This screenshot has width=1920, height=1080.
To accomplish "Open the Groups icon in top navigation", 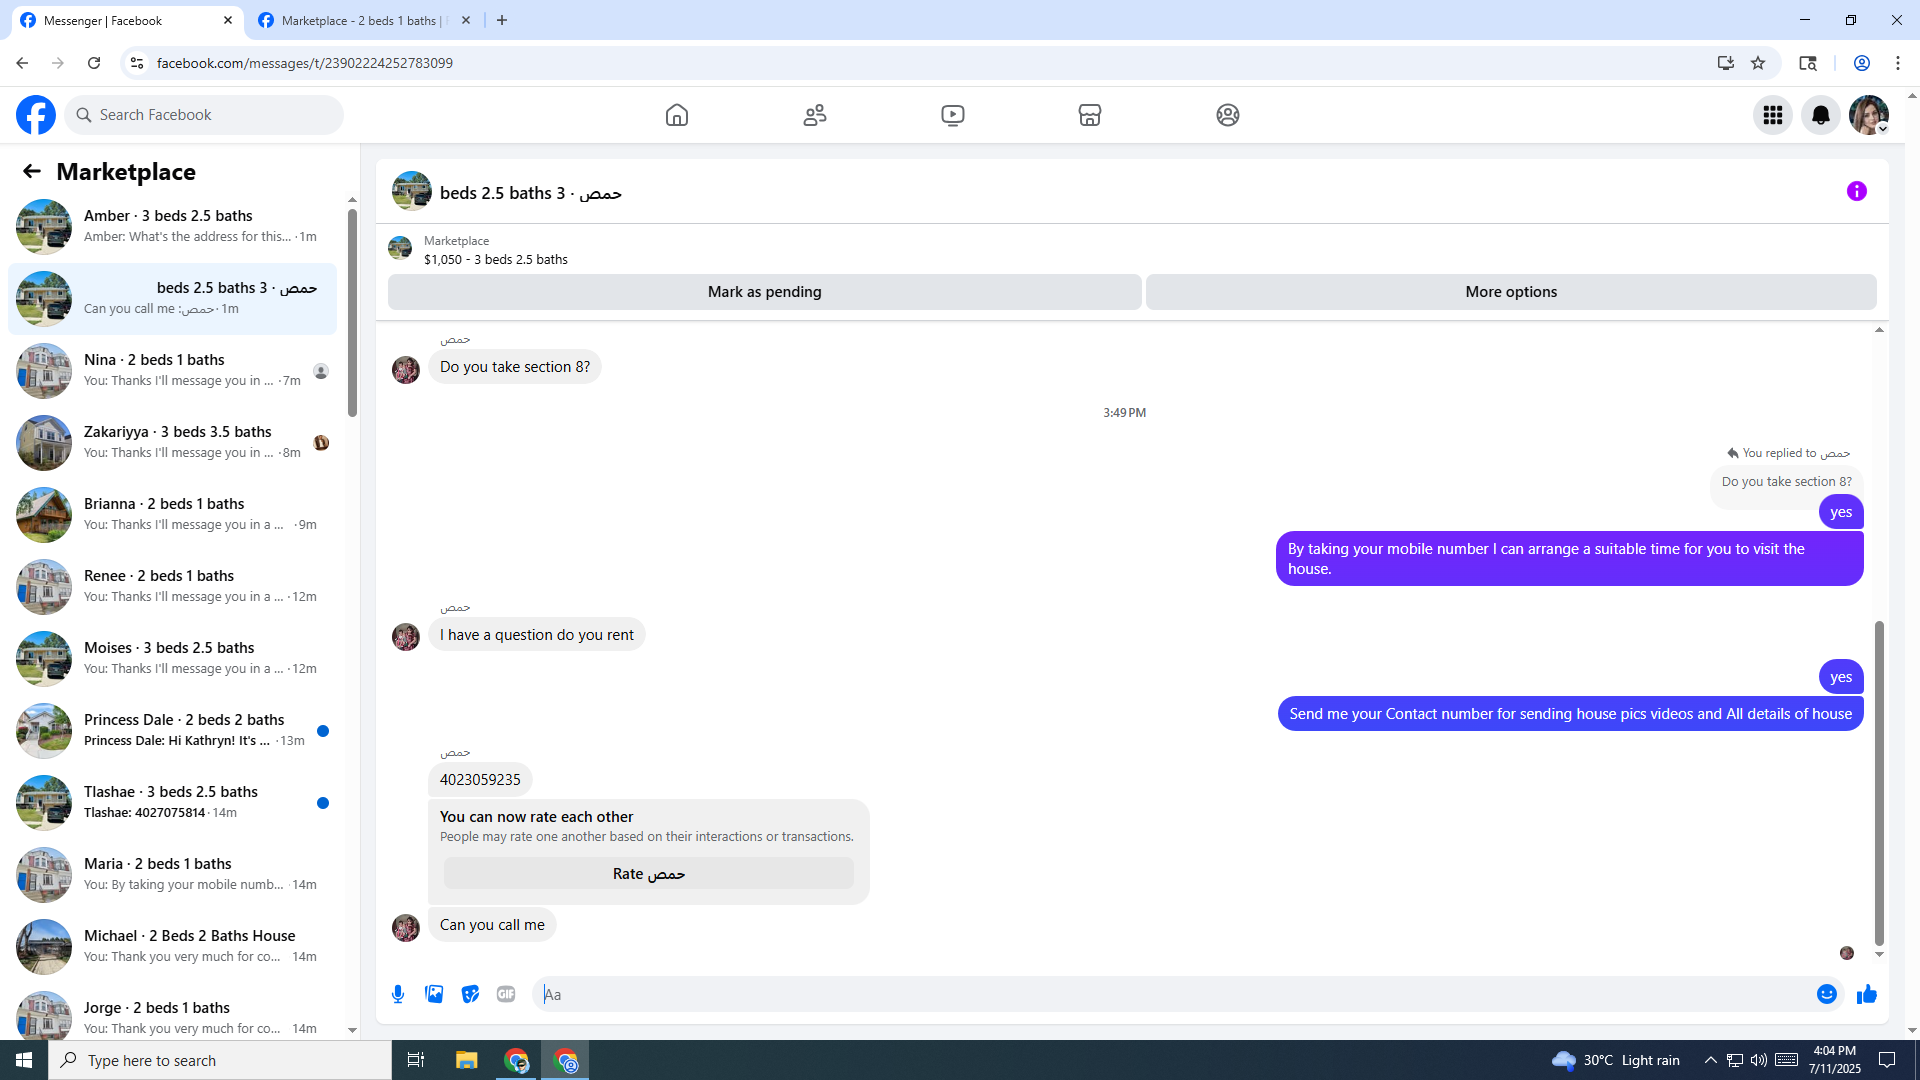I will [x=1228, y=115].
